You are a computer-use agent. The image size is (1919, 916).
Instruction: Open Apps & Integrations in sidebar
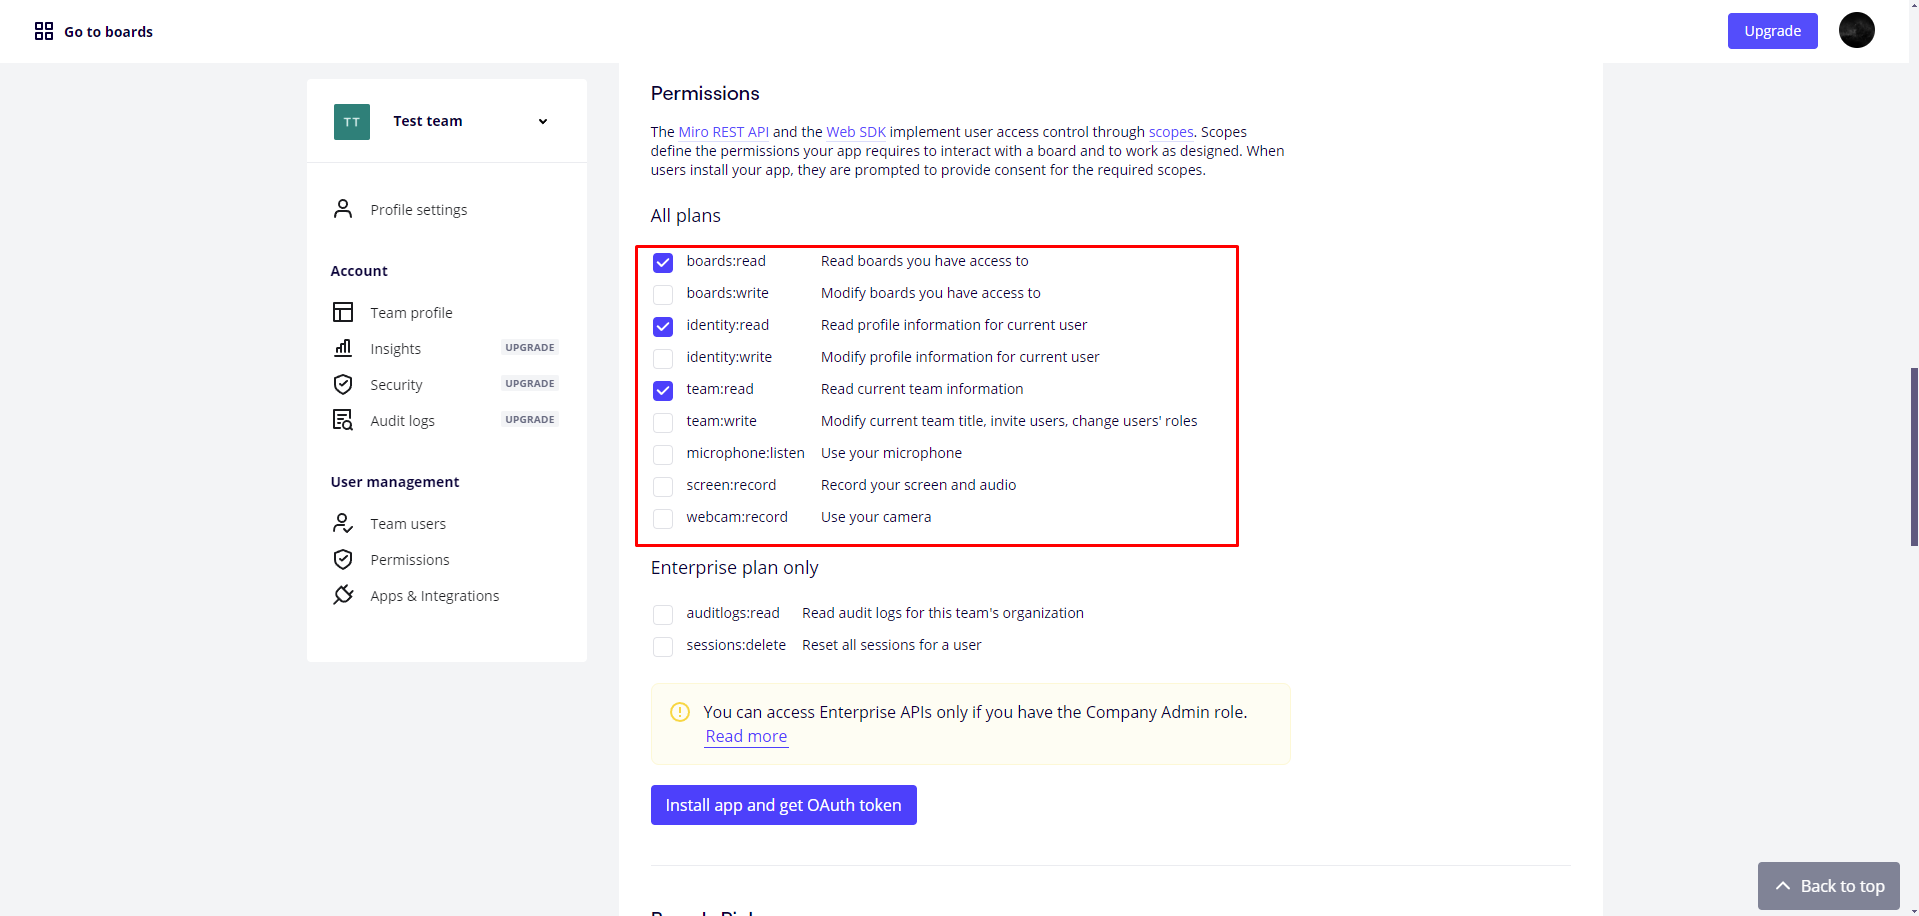coord(434,596)
